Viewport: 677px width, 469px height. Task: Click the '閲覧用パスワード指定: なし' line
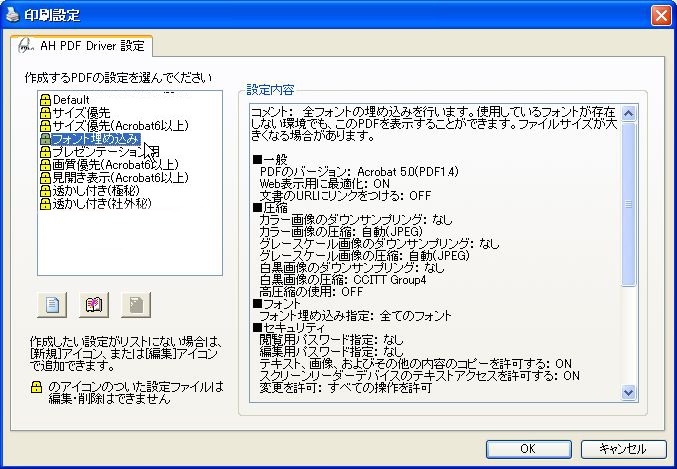point(331,340)
